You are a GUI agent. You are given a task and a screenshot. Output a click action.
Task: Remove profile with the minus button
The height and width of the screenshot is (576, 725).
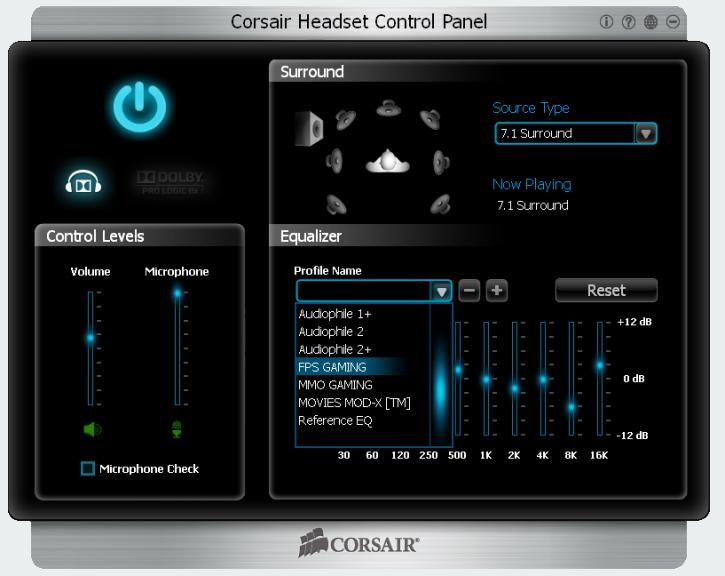coord(469,291)
